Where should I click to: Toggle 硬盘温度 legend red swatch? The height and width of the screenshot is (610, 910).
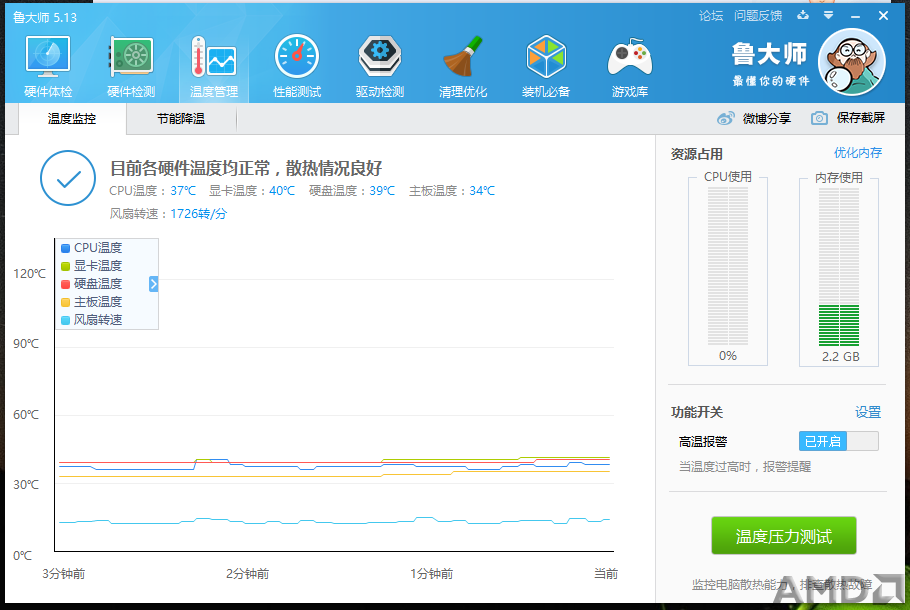pos(65,284)
